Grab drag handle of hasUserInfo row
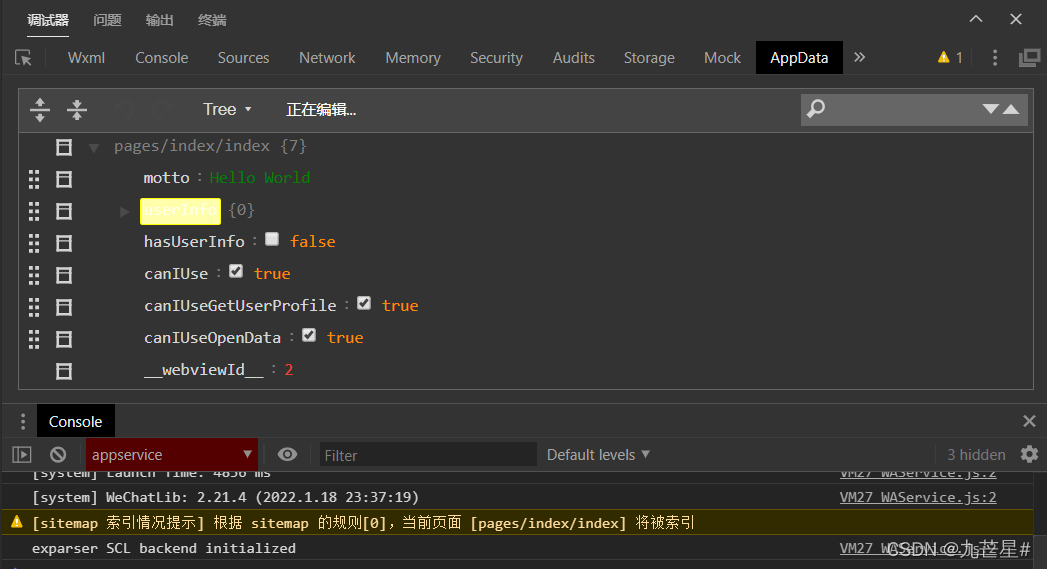 coord(34,243)
